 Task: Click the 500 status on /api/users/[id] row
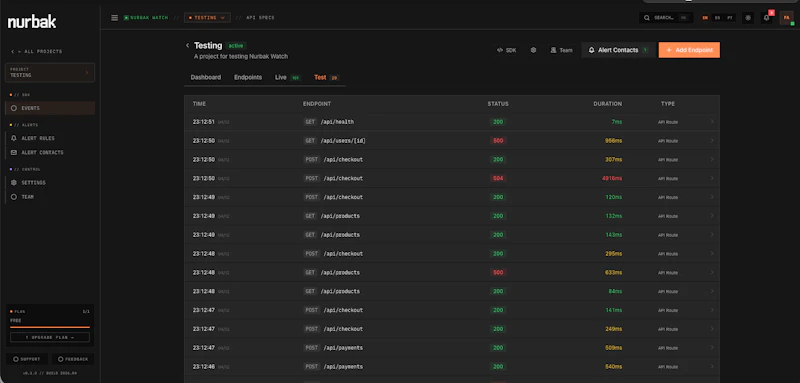[498, 141]
